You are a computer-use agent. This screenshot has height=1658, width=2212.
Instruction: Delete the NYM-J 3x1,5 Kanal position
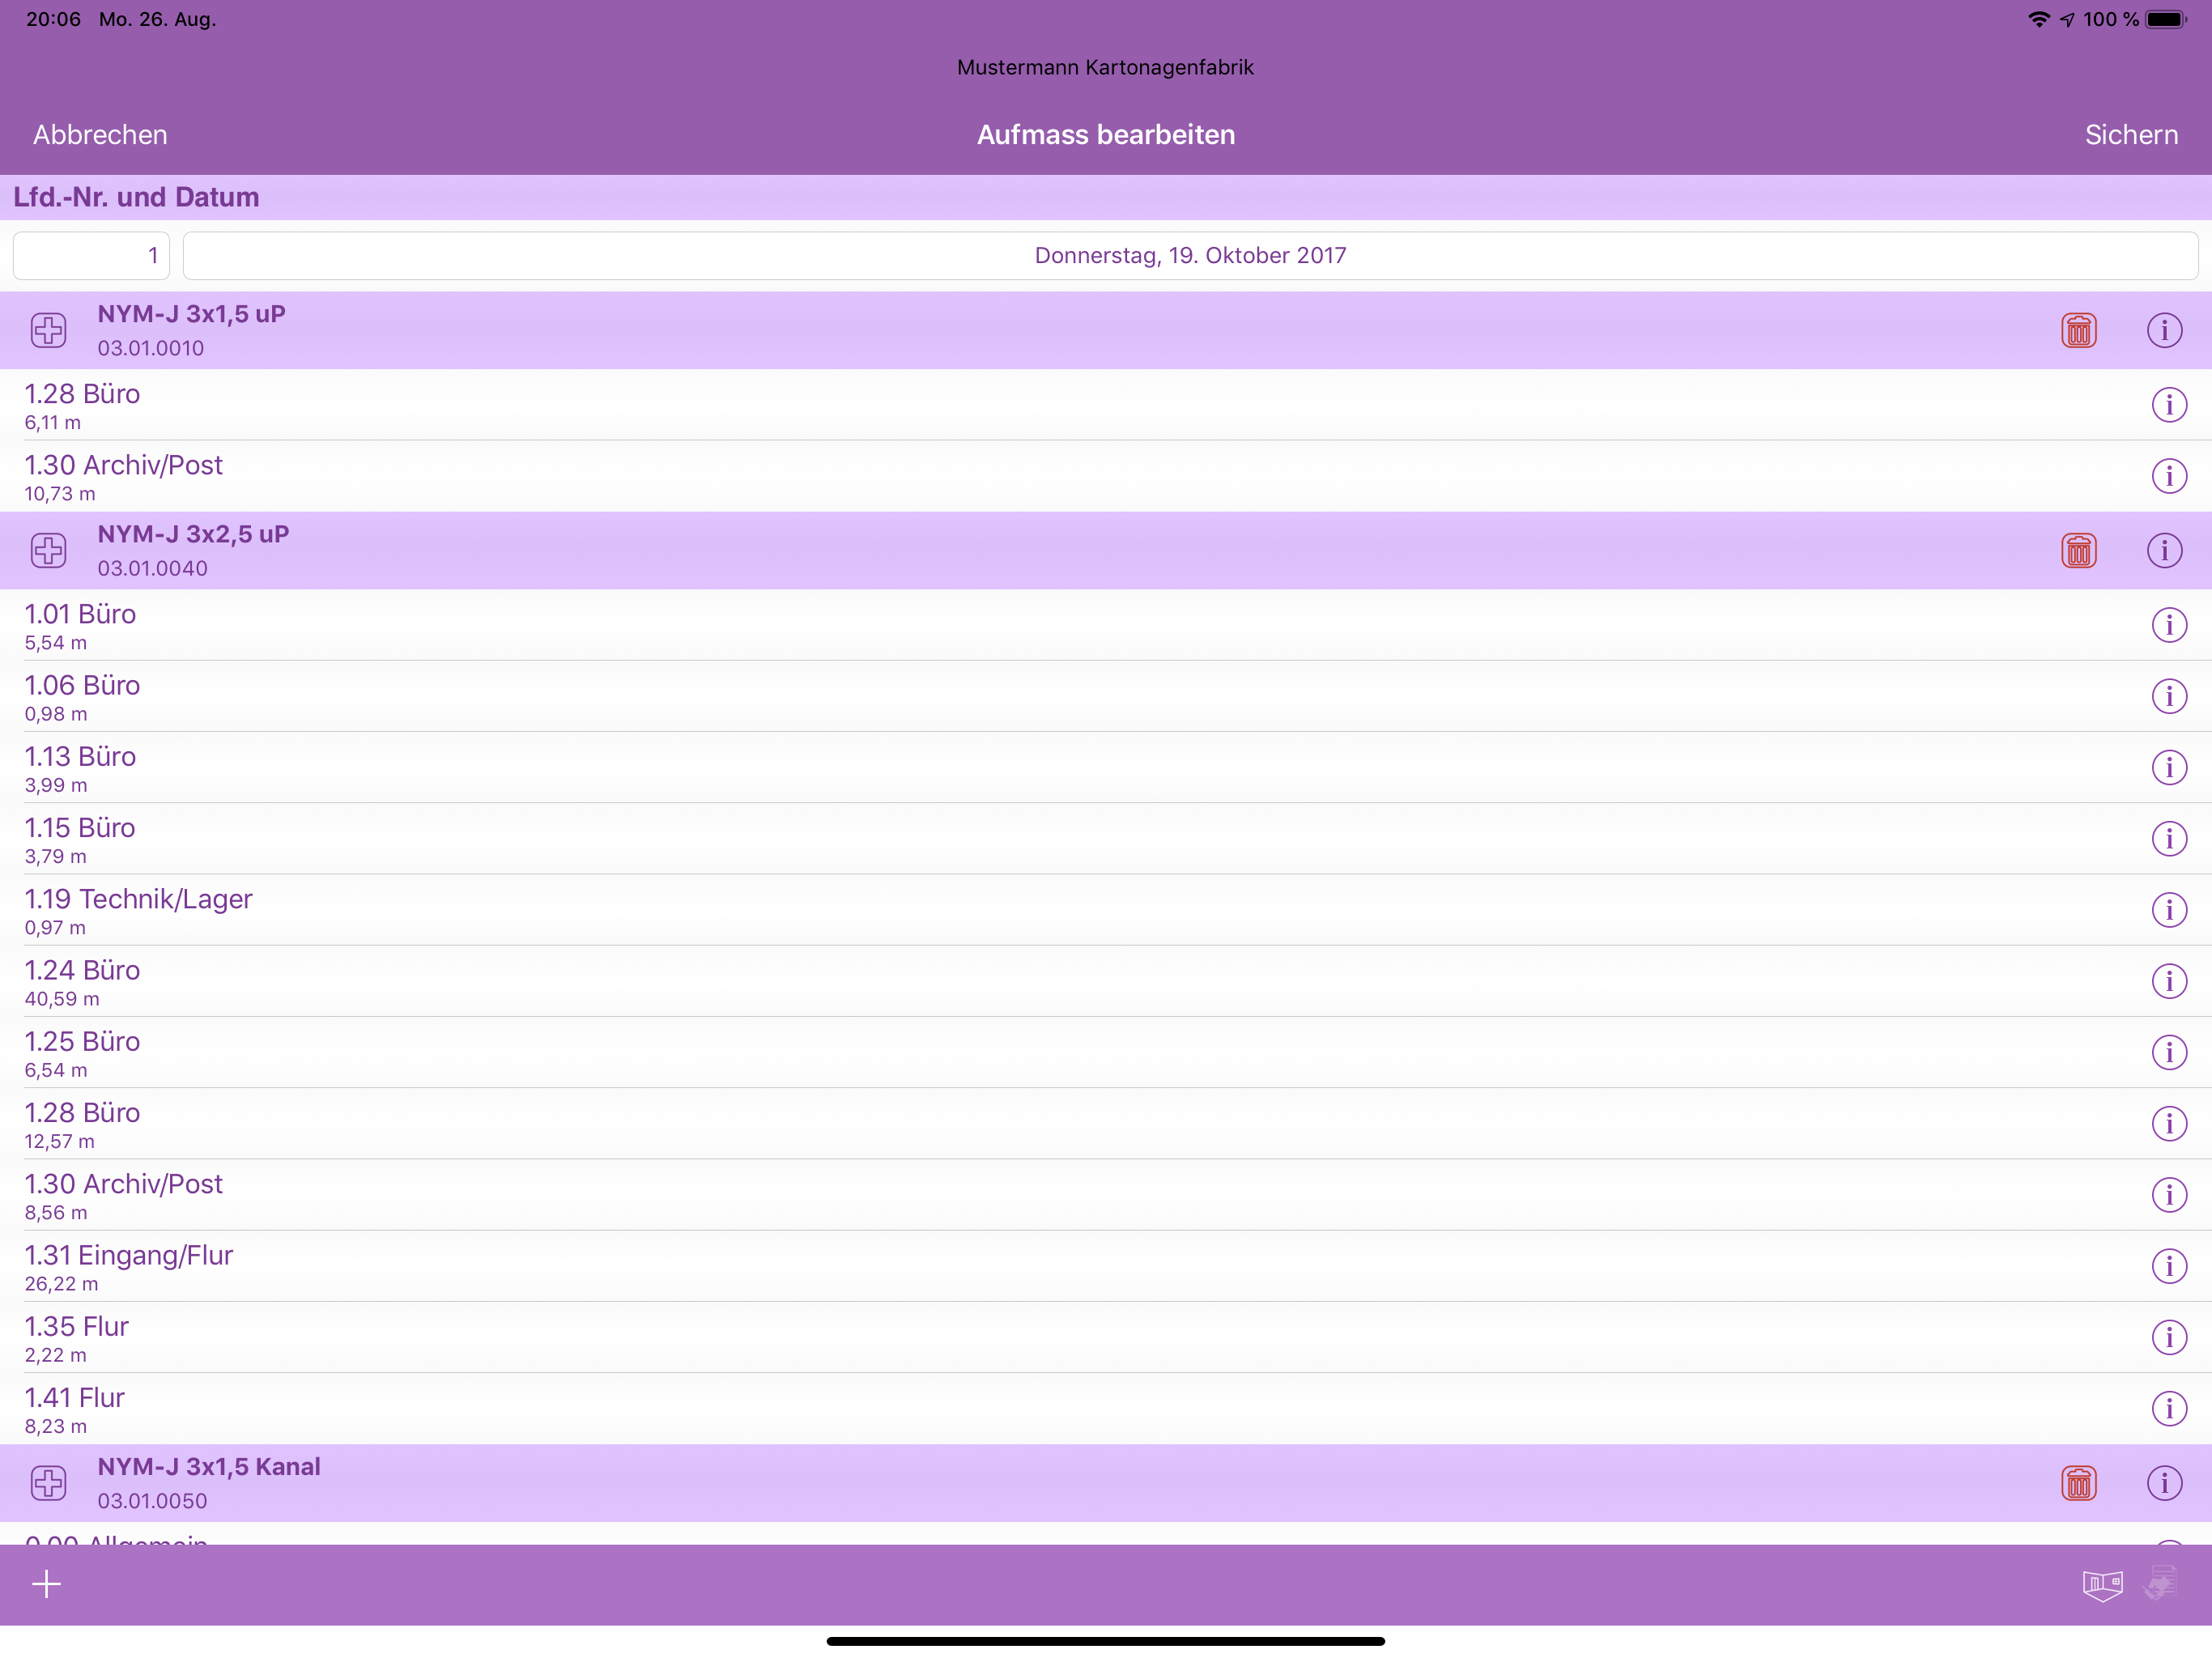[2078, 1483]
